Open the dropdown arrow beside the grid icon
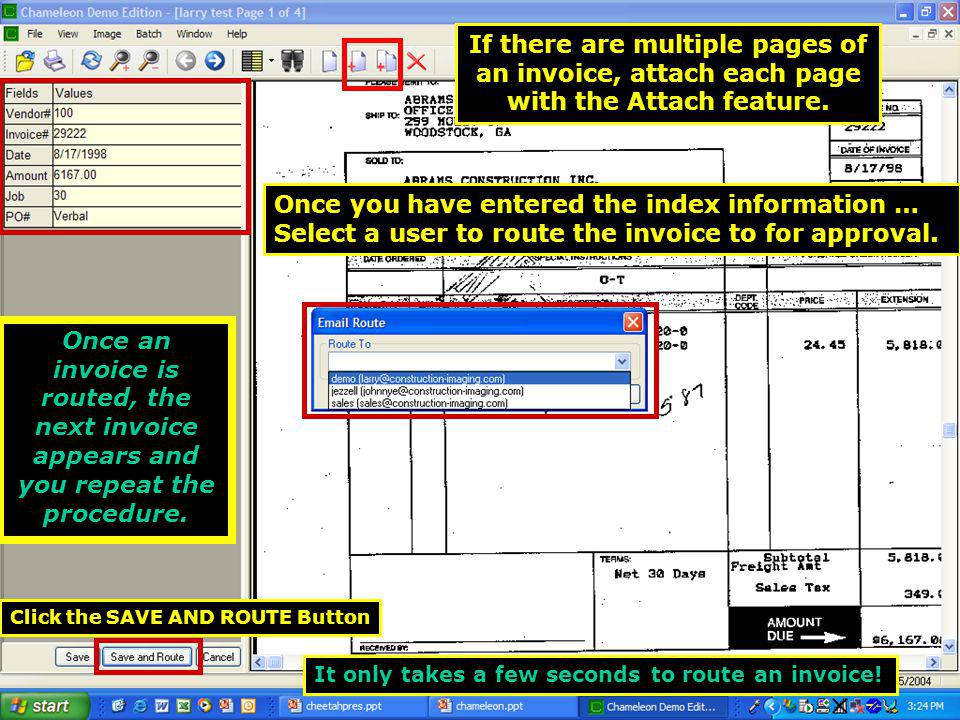960x720 pixels. (271, 61)
